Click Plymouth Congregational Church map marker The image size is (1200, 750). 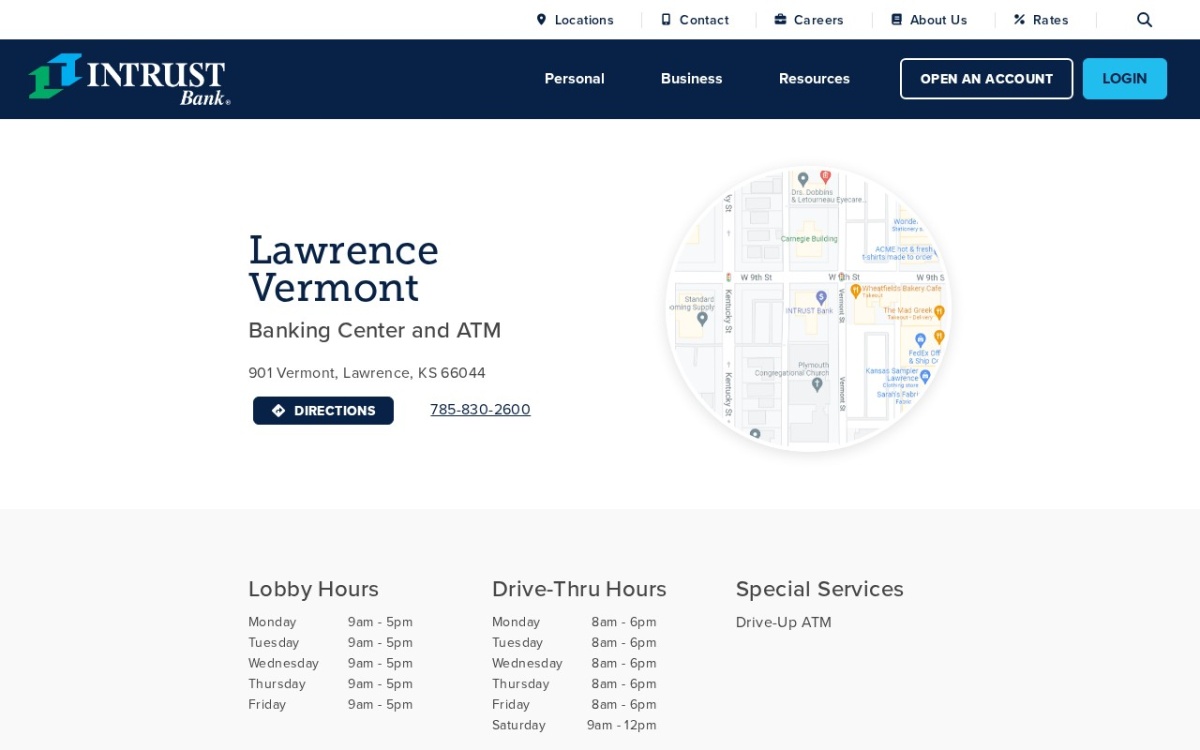(x=817, y=384)
